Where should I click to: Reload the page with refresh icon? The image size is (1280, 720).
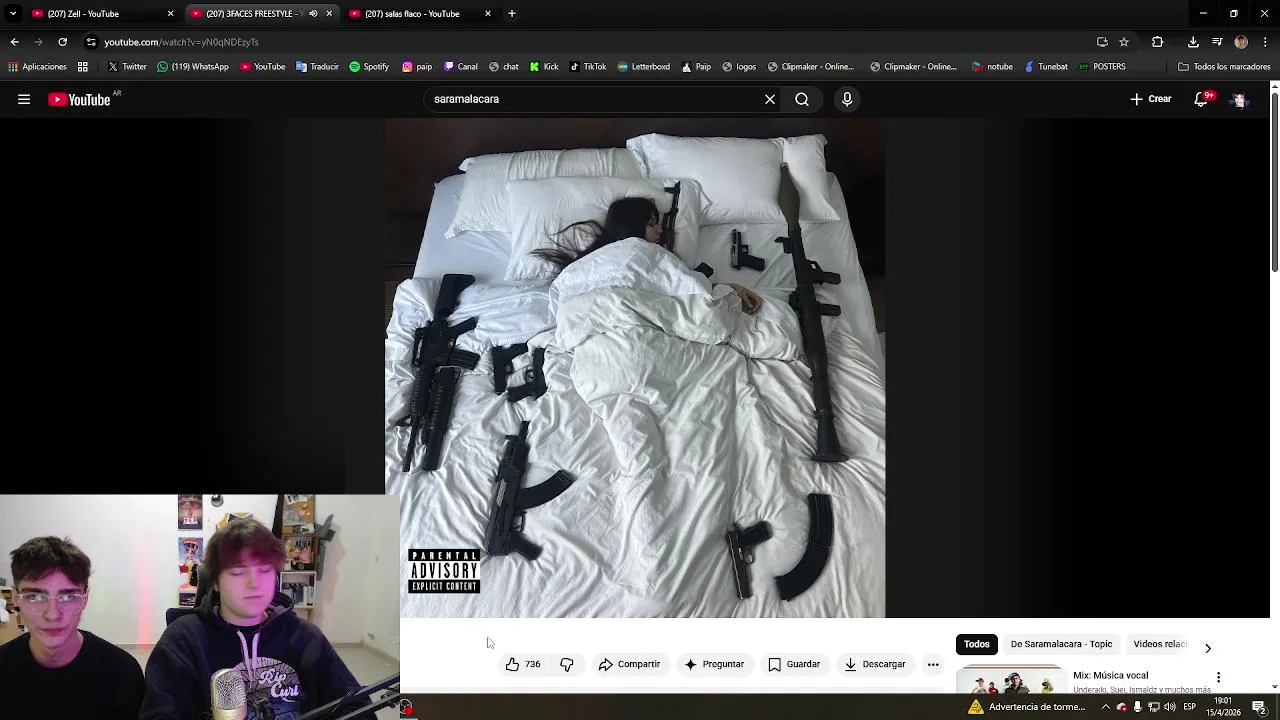[62, 42]
